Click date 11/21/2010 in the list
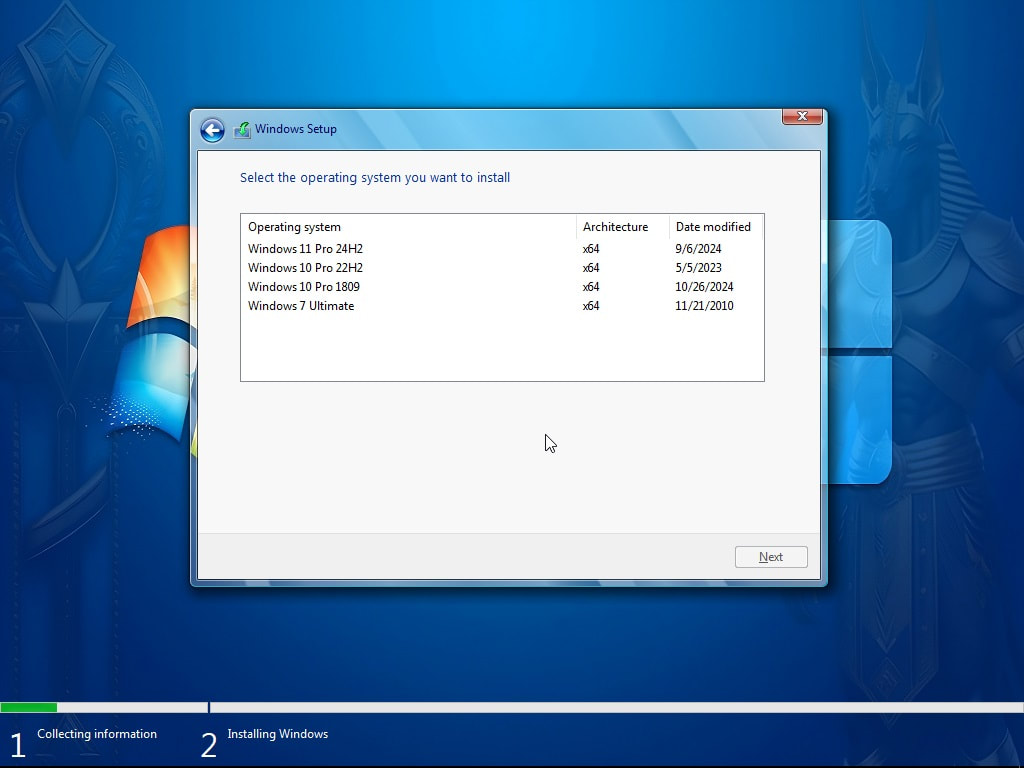The height and width of the screenshot is (768, 1024). [x=704, y=306]
